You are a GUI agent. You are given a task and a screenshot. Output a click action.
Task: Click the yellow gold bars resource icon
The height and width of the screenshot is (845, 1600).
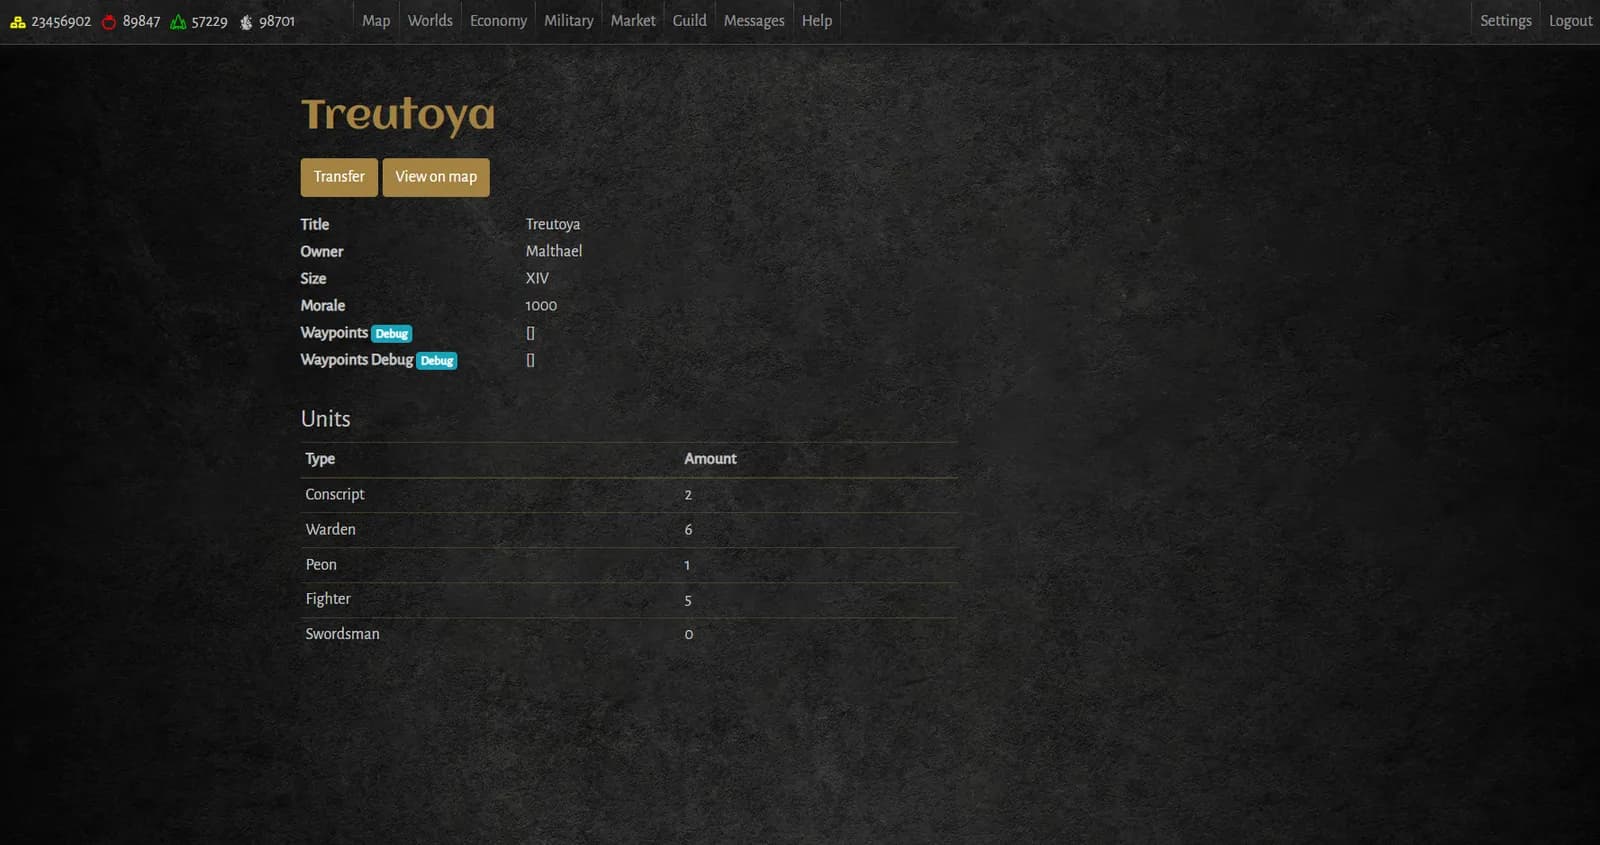pos(18,22)
